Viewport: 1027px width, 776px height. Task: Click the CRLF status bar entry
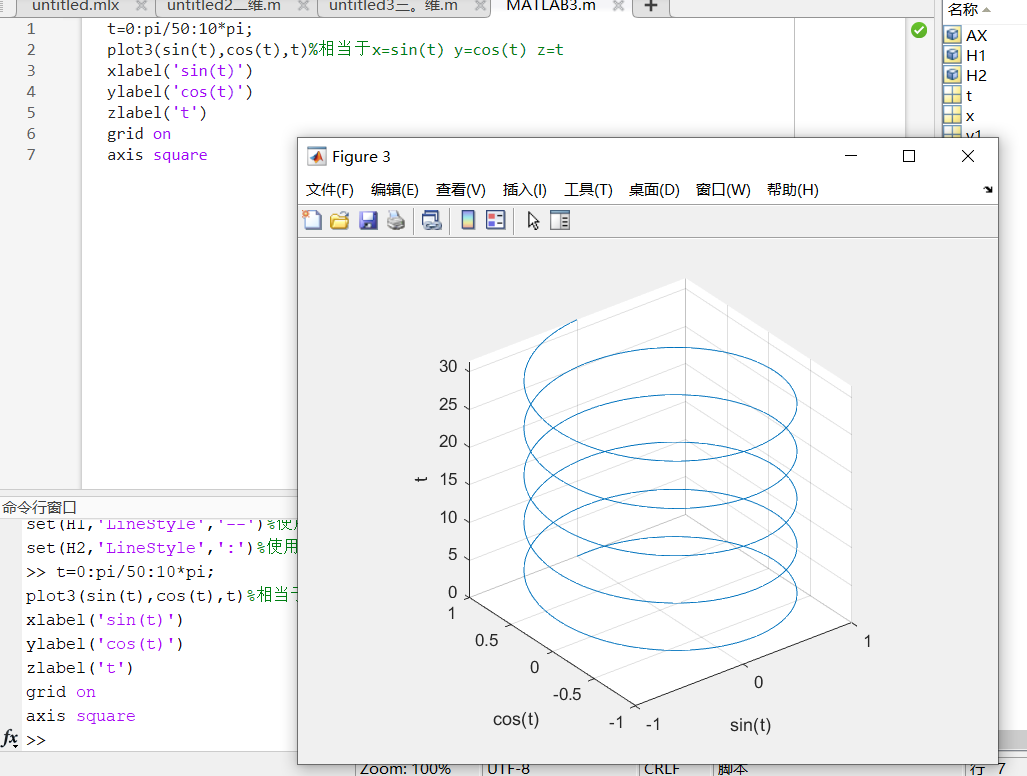(662, 769)
